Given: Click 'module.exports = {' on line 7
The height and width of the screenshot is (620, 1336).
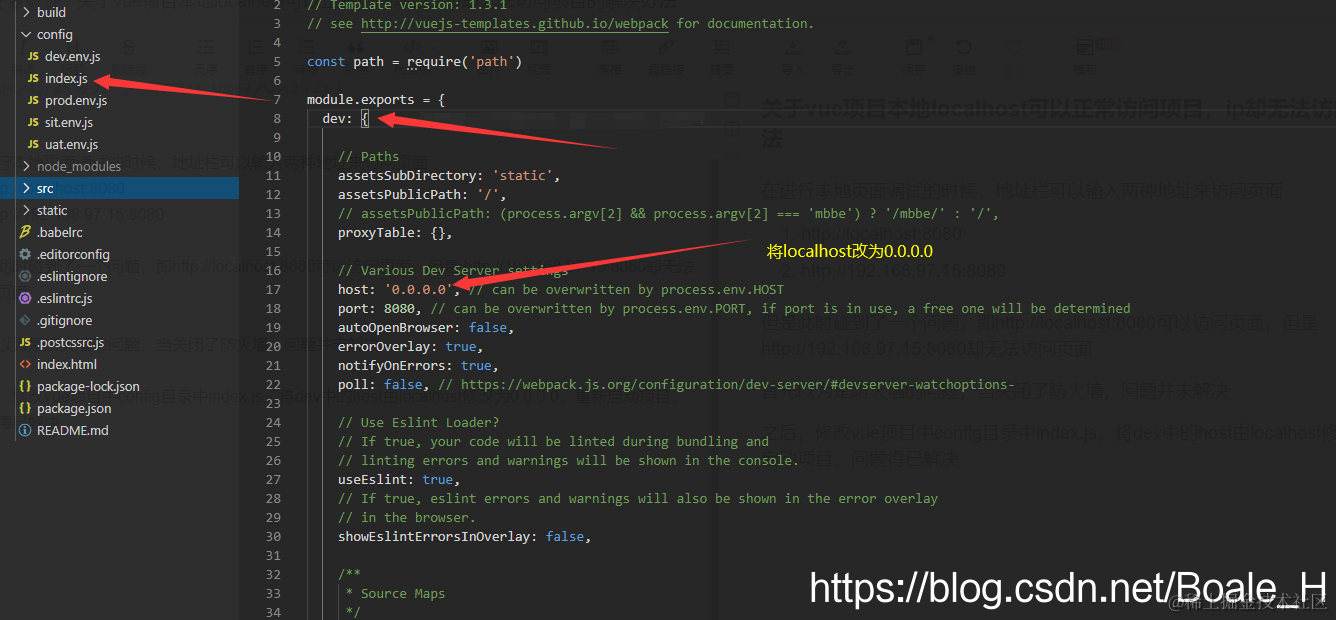Looking at the screenshot, I should point(376,100).
